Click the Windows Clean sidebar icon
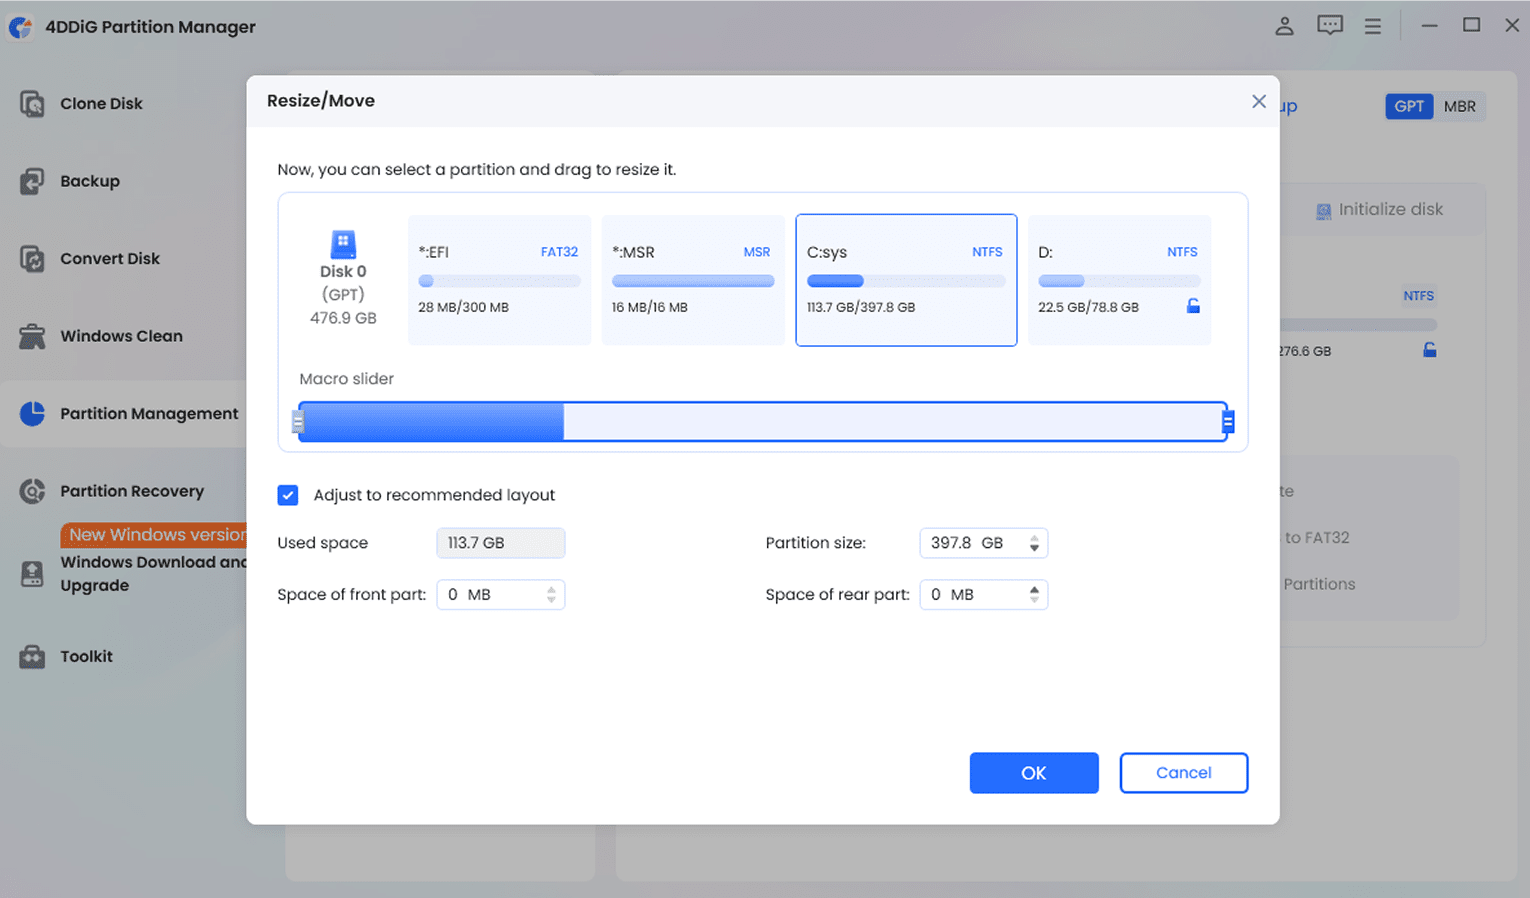Viewport: 1530px width, 898px height. (32, 336)
